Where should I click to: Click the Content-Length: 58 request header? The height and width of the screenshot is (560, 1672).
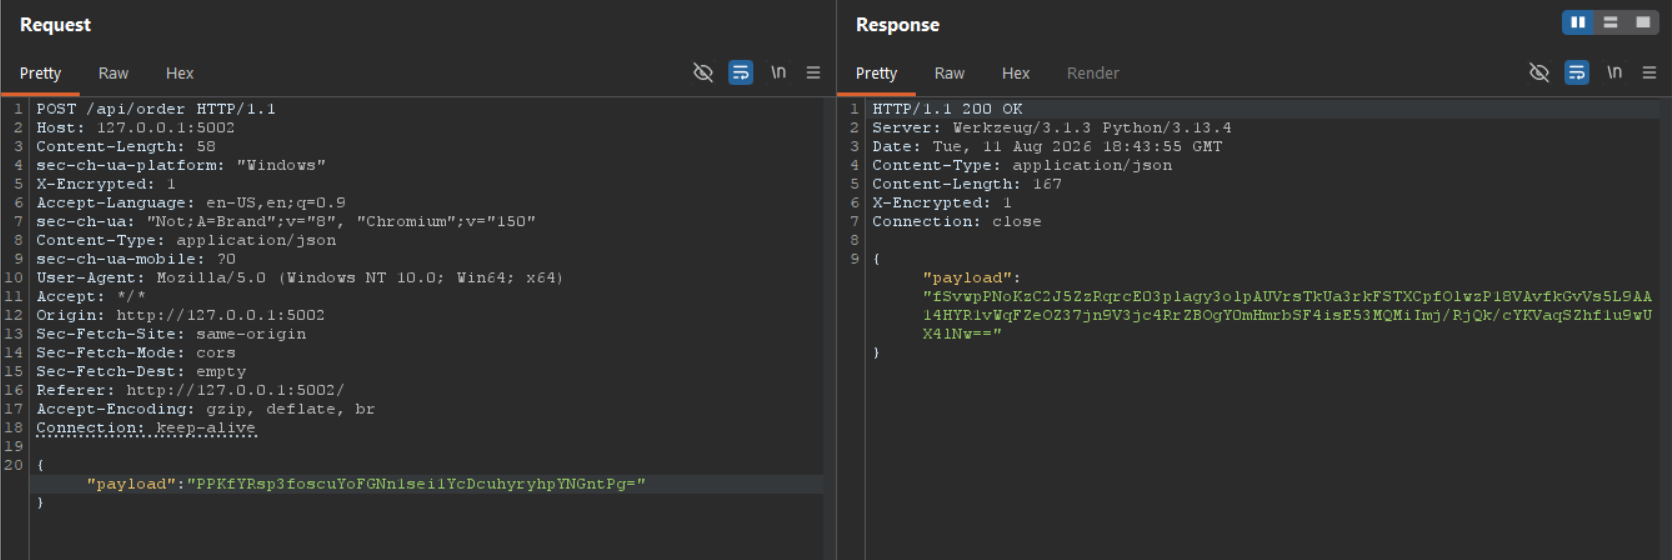126,147
